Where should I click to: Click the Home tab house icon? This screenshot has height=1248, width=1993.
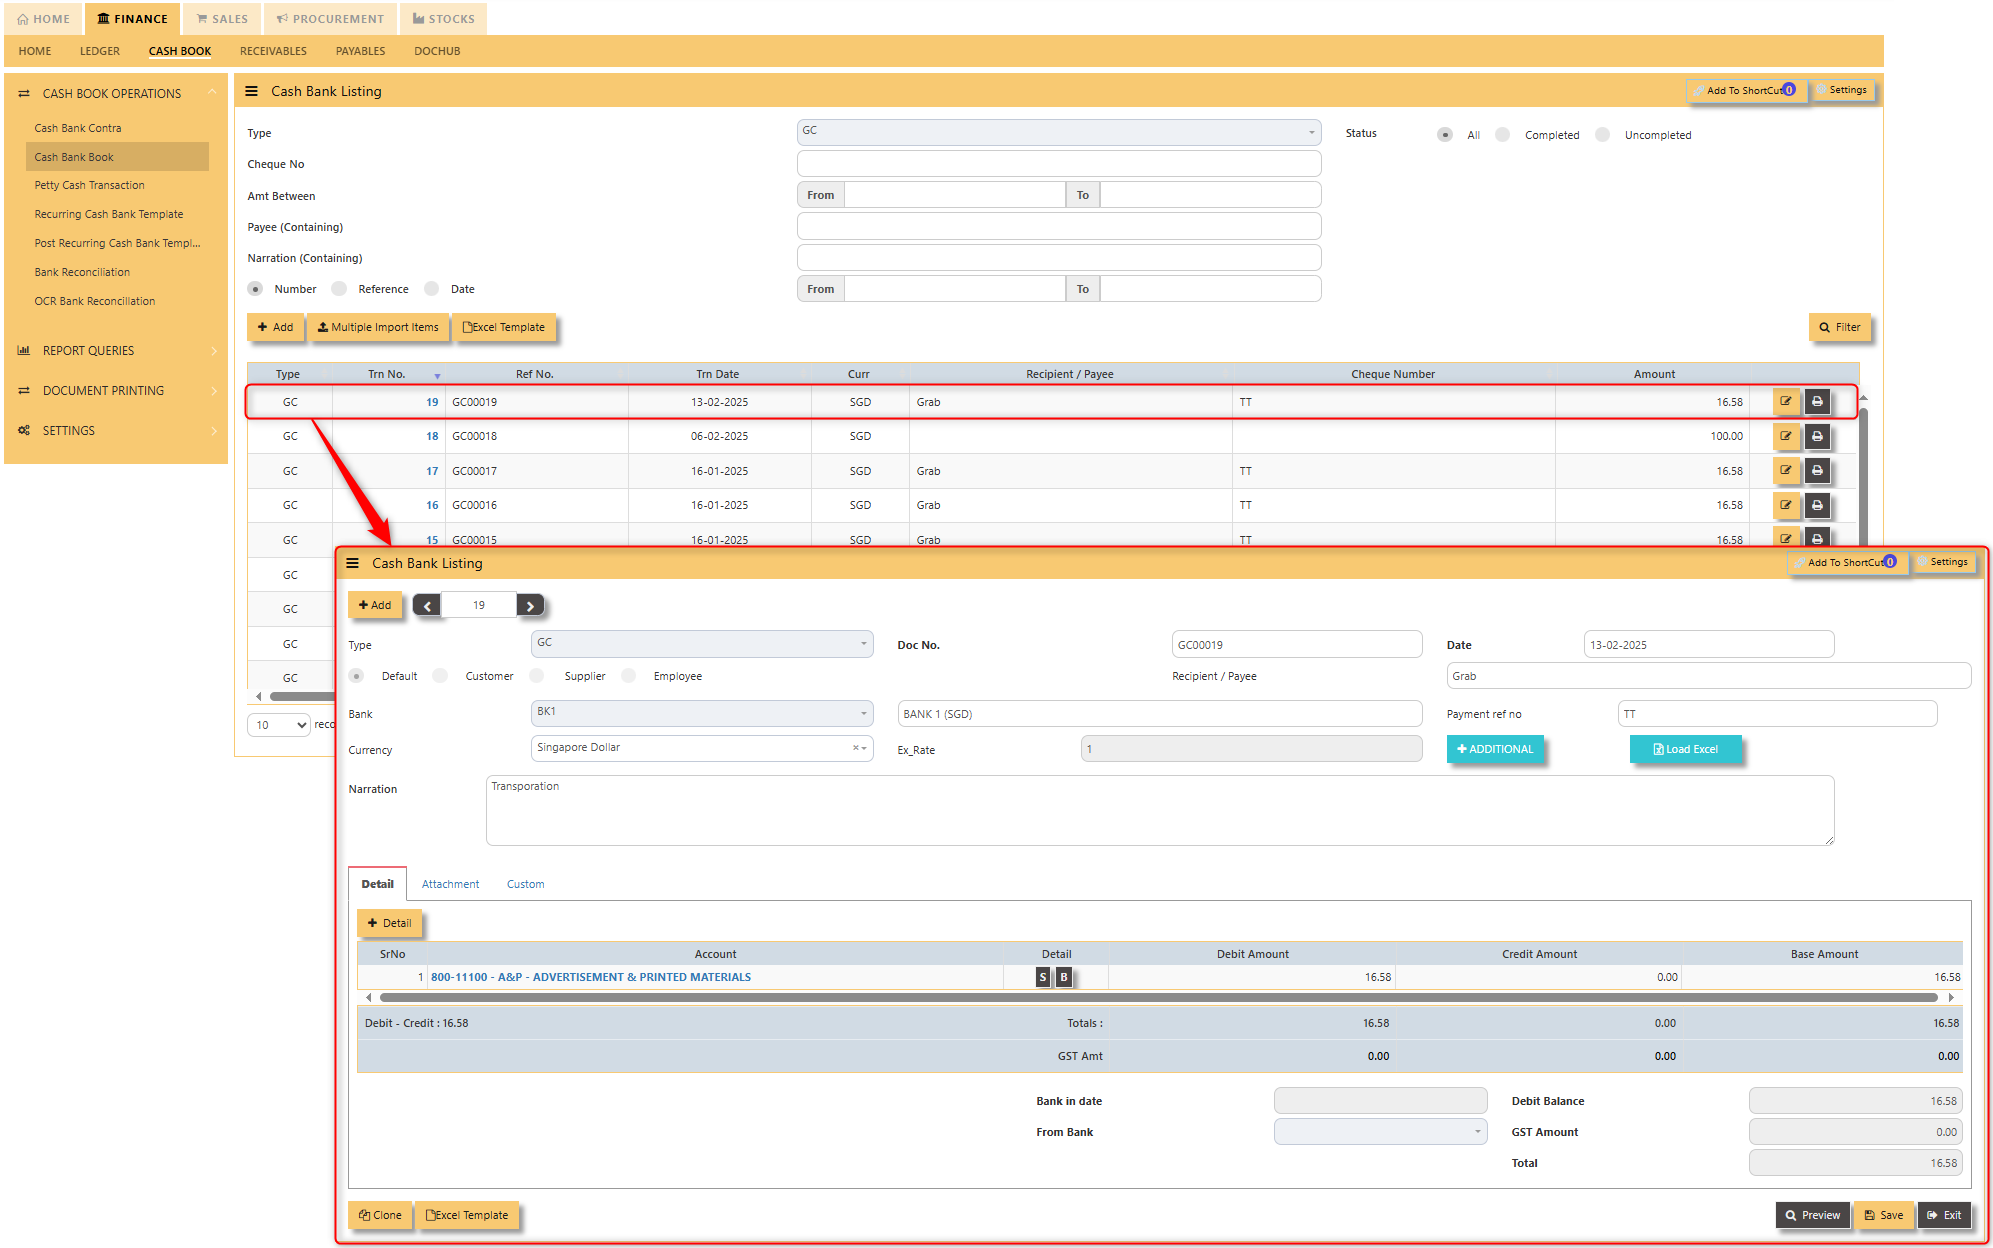[23, 19]
